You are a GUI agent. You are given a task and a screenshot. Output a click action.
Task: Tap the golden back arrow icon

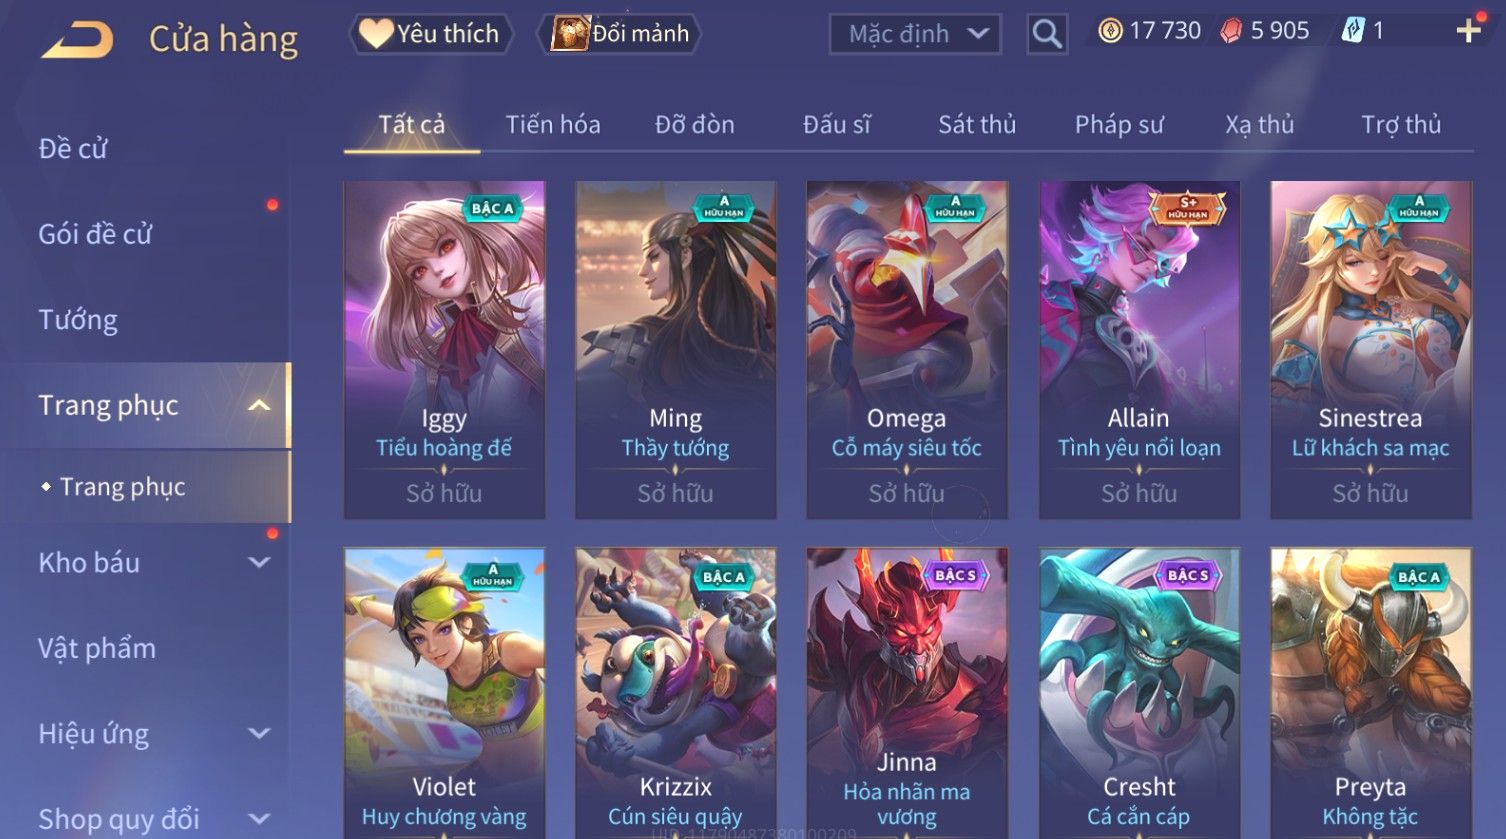tap(78, 40)
